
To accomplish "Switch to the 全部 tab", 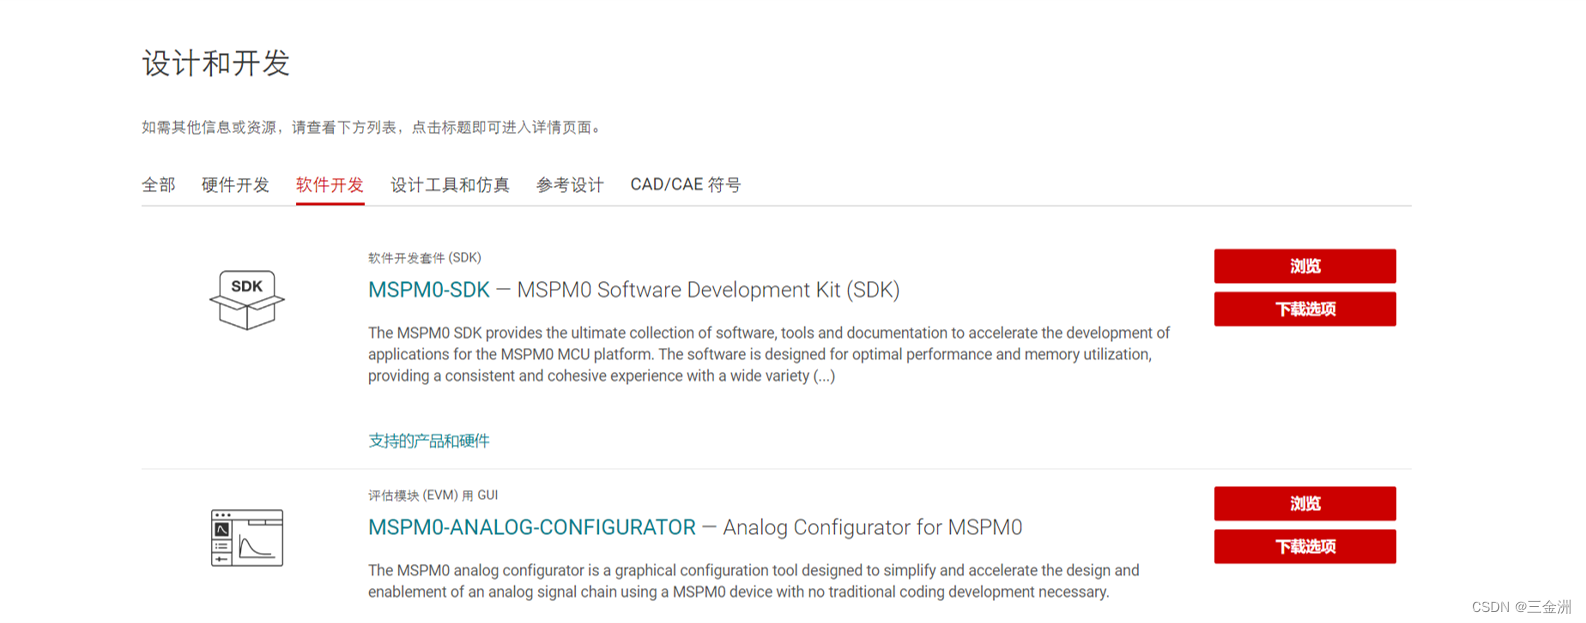I will (158, 185).
